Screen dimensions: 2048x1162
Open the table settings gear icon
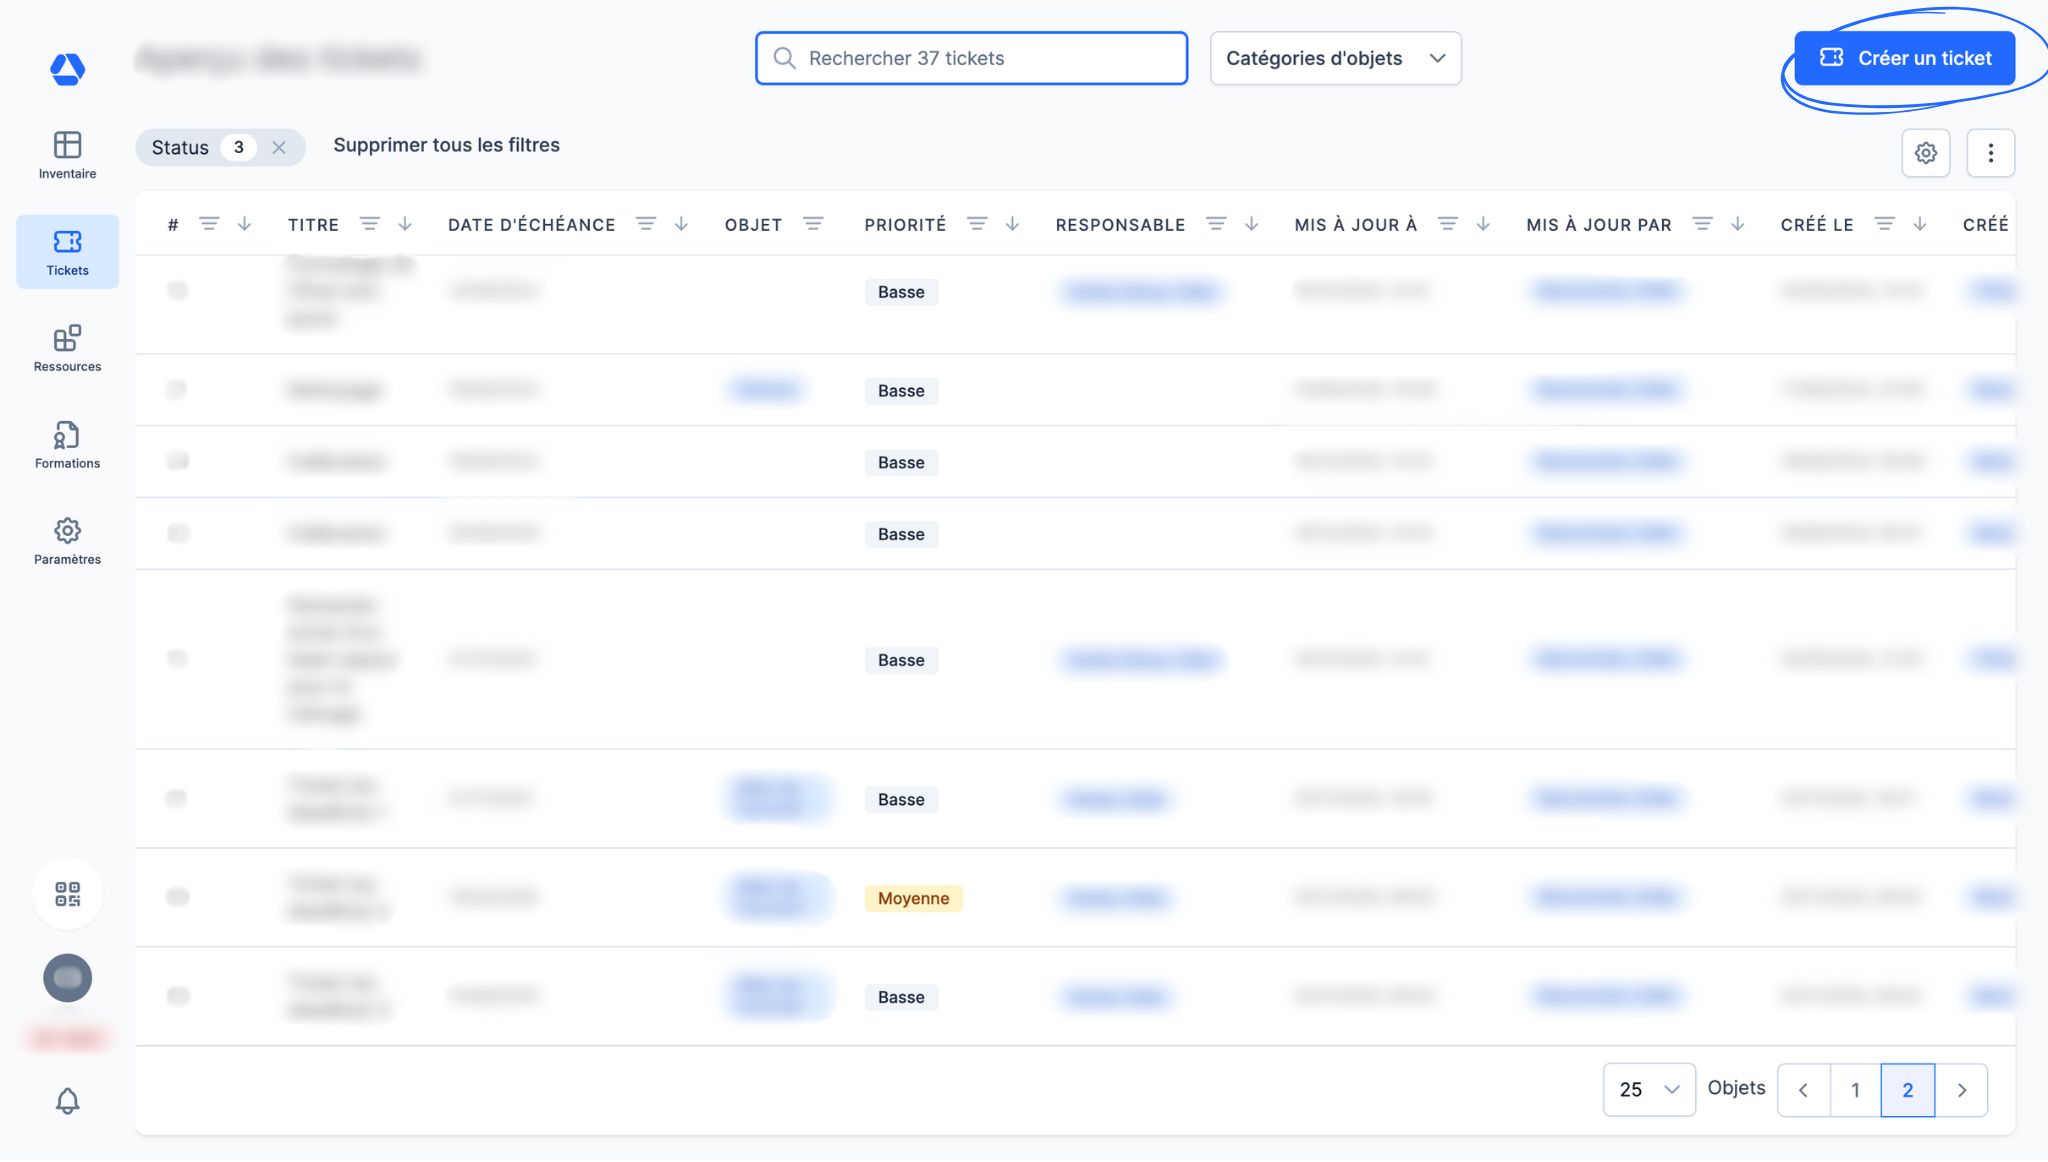(1925, 153)
